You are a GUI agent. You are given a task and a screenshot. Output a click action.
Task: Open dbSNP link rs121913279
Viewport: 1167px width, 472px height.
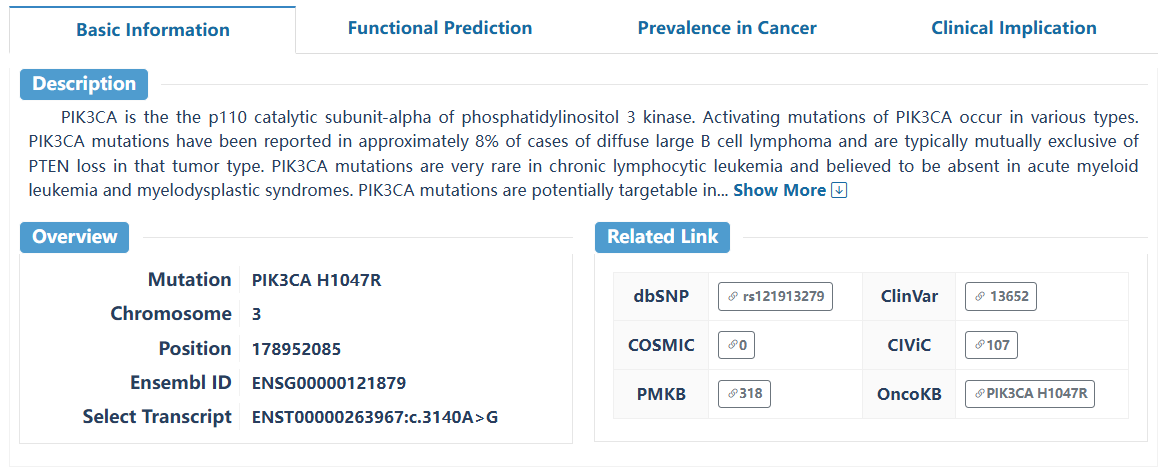point(775,296)
